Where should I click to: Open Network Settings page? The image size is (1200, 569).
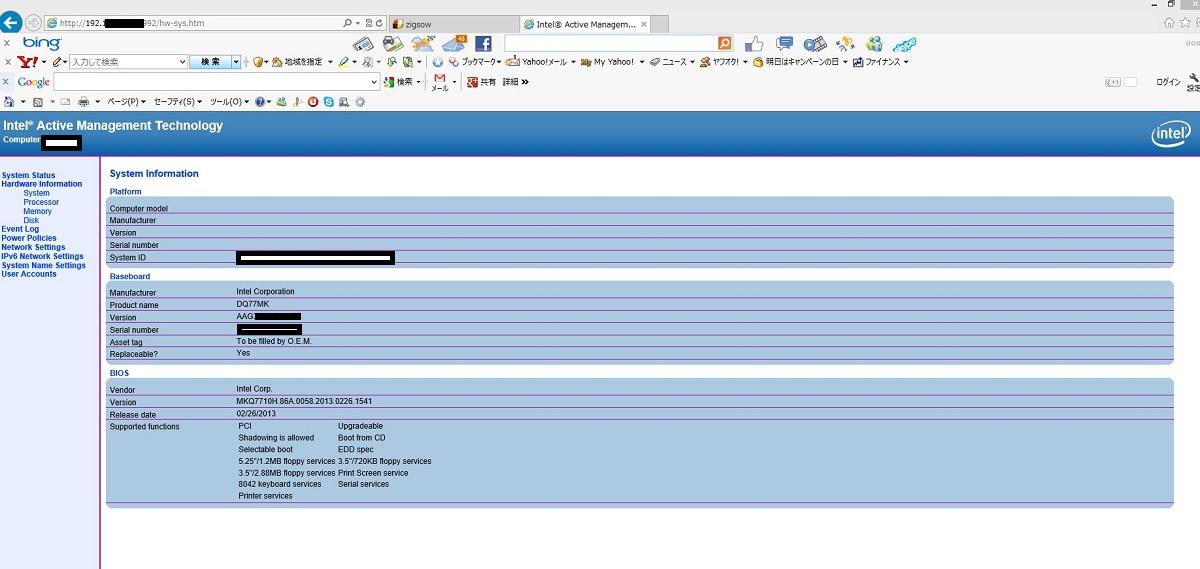click(33, 247)
